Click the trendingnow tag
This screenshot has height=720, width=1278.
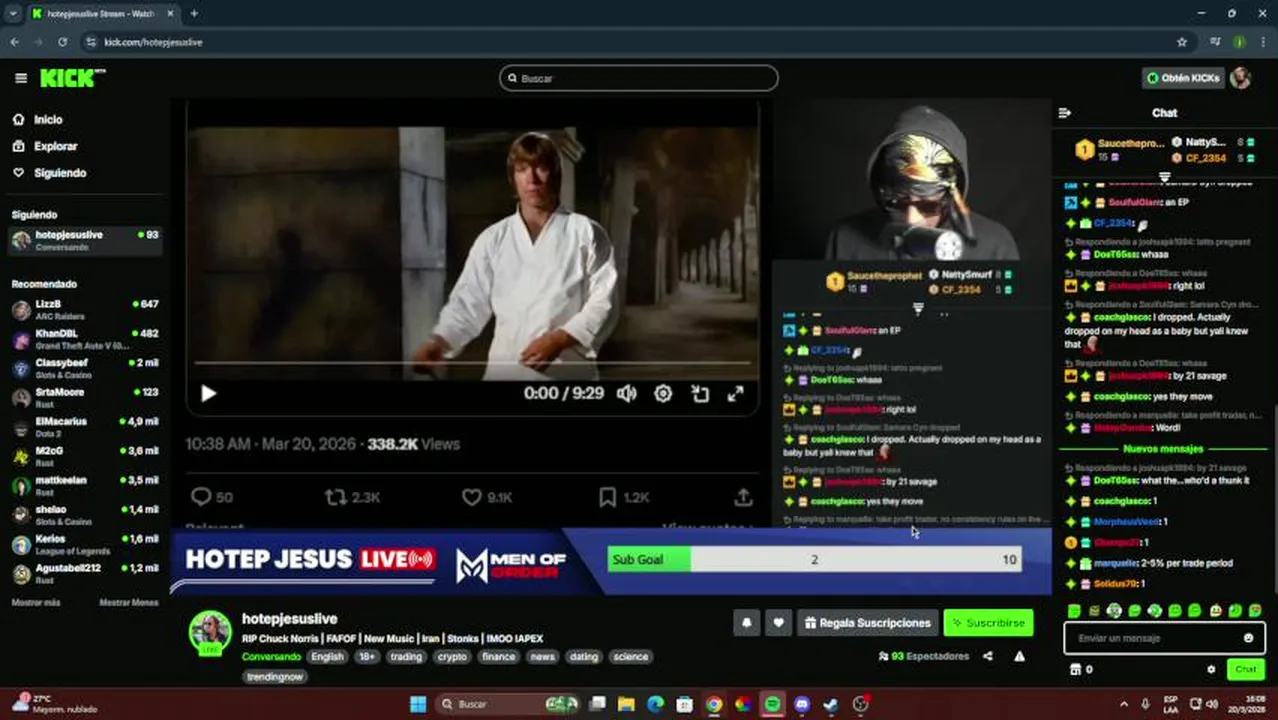[x=275, y=677]
